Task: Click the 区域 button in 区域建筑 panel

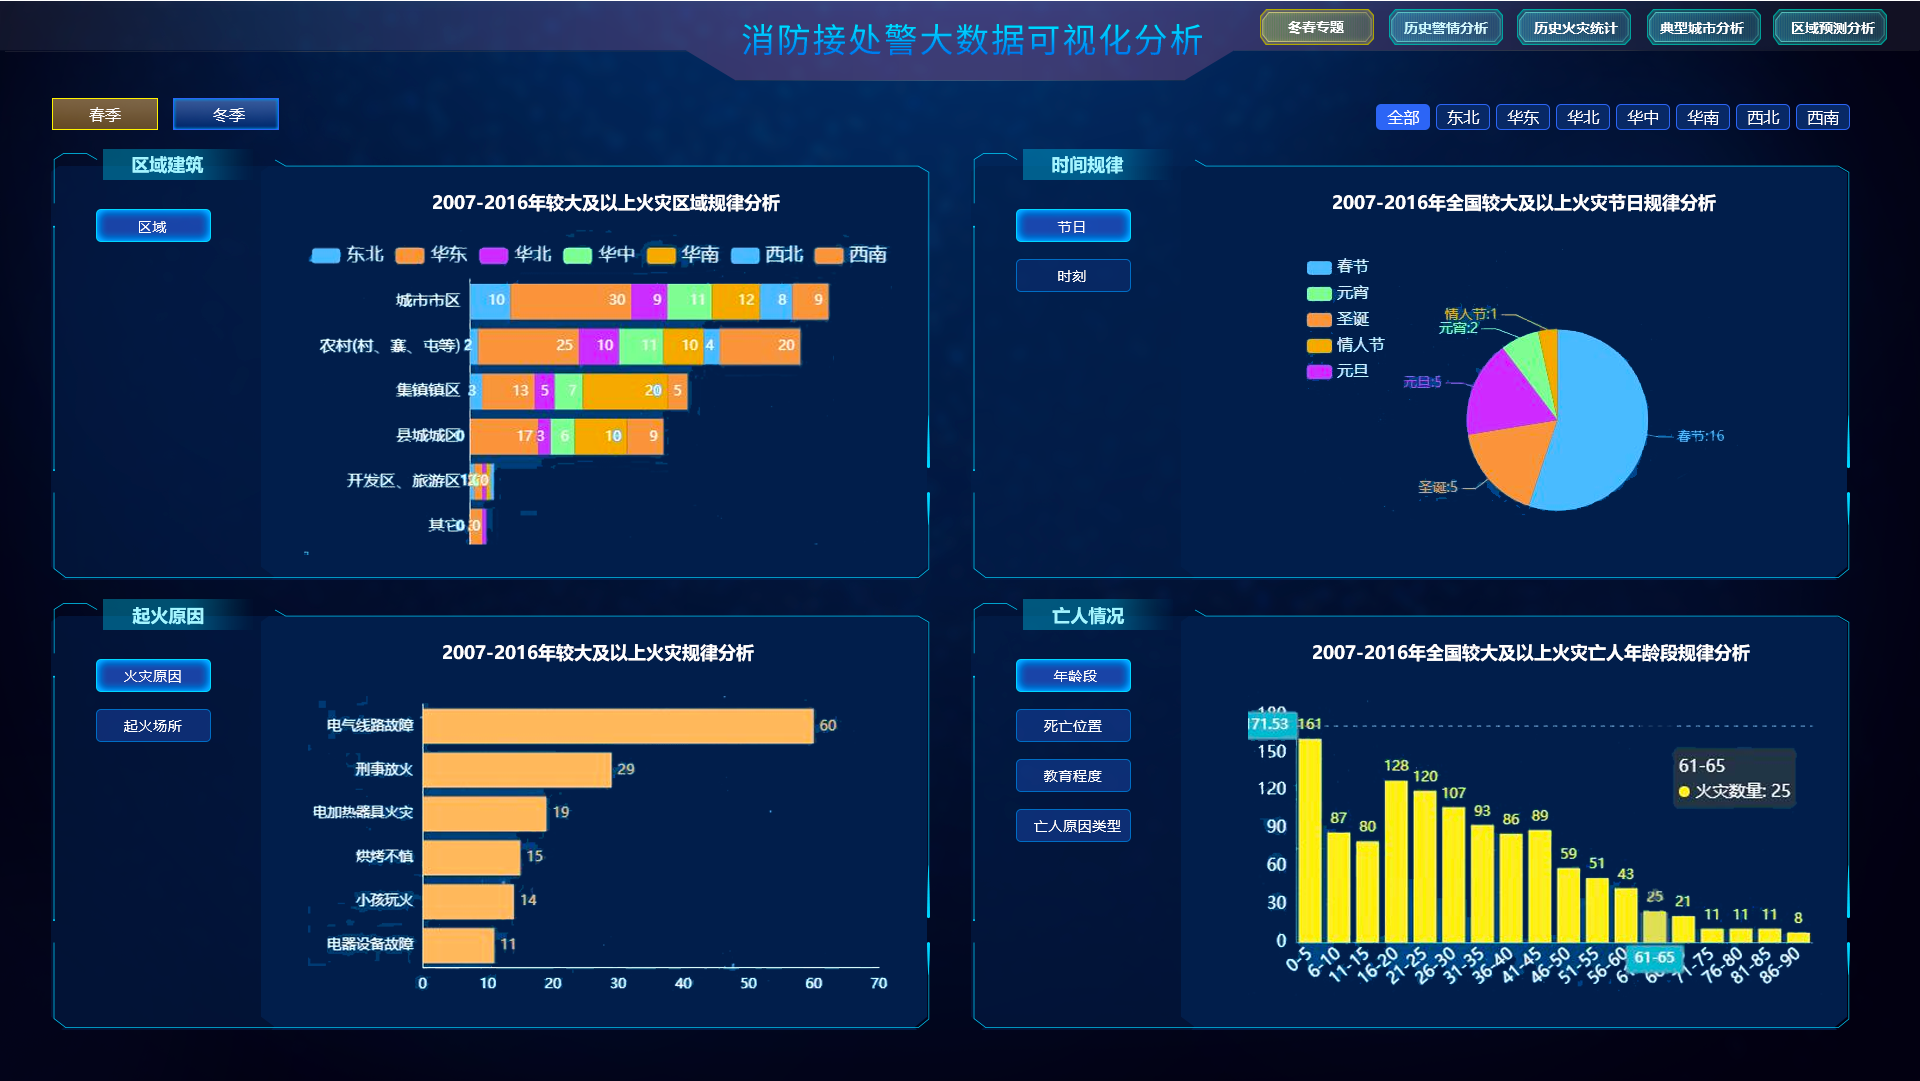Action: coord(153,226)
